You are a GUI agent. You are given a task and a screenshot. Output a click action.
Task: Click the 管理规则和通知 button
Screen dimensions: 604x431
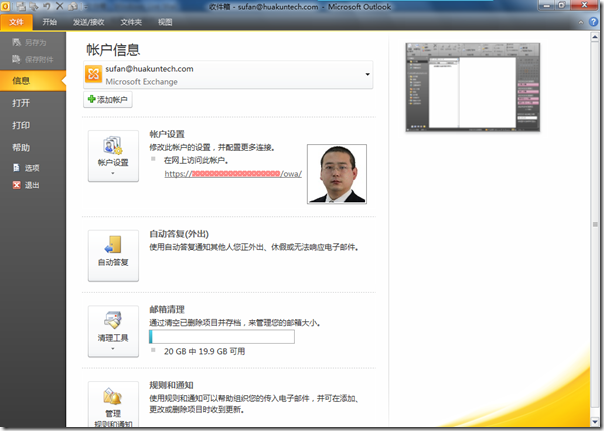click(x=113, y=404)
